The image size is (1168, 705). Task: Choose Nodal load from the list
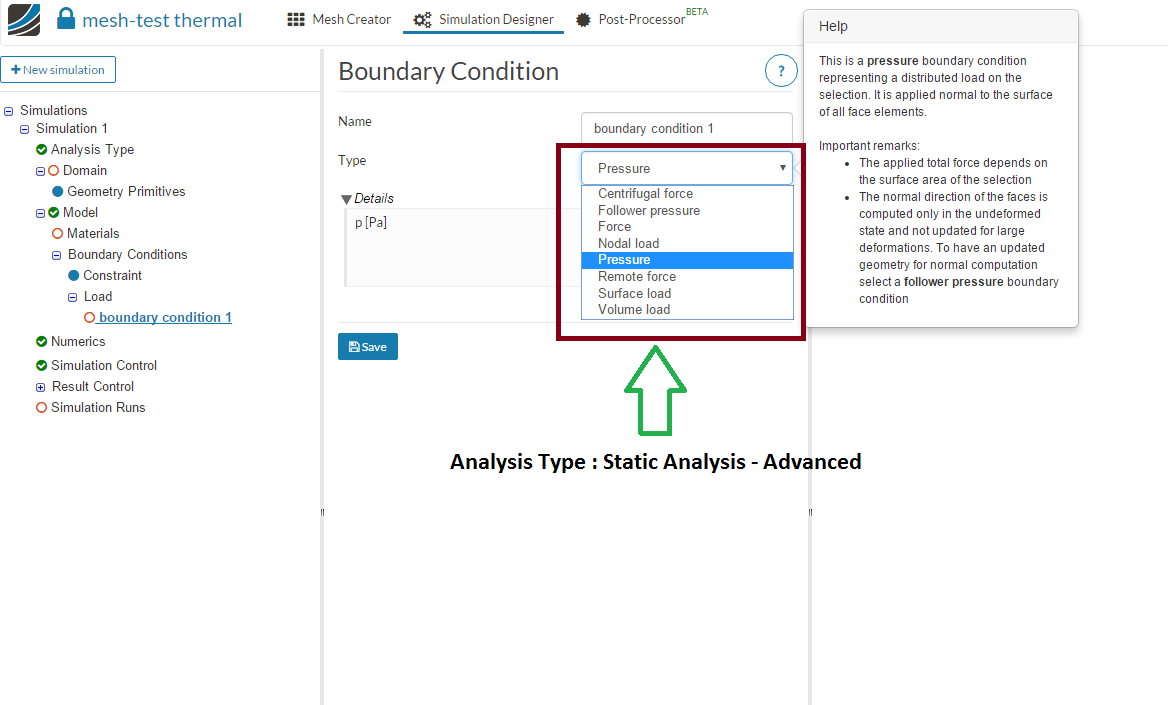(x=687, y=244)
